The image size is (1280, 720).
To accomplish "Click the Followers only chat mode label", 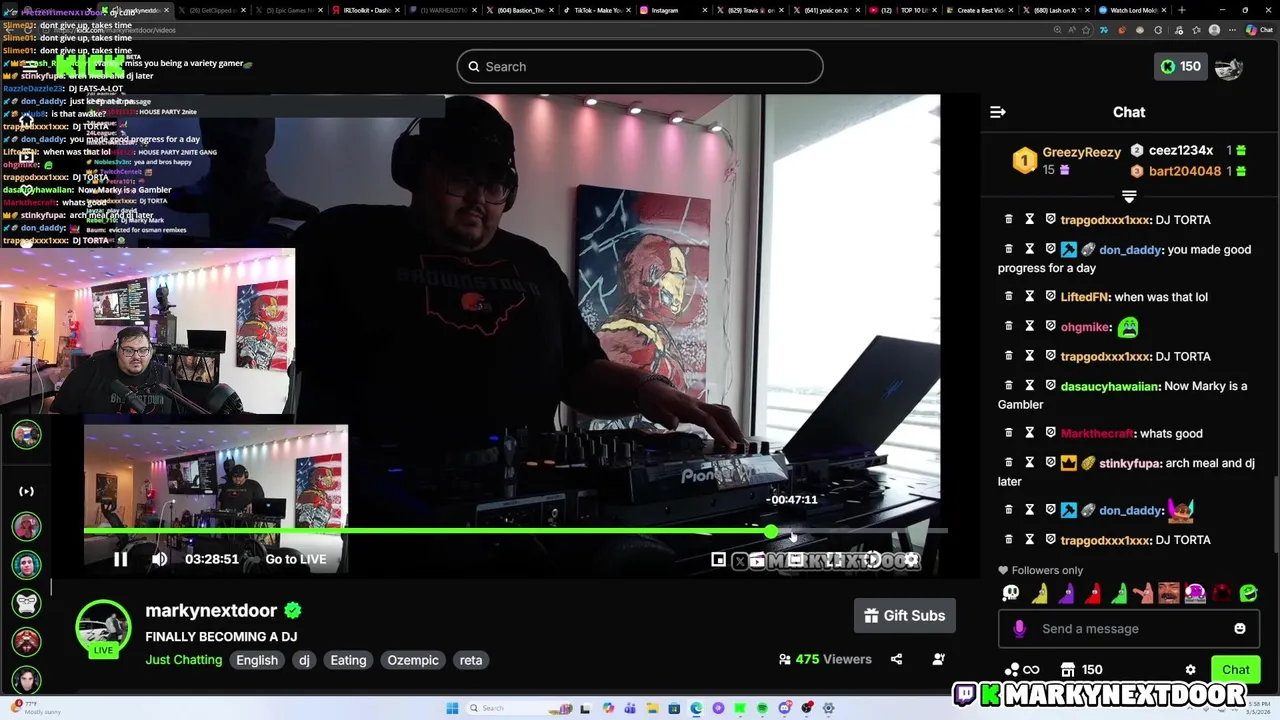I will (1047, 570).
